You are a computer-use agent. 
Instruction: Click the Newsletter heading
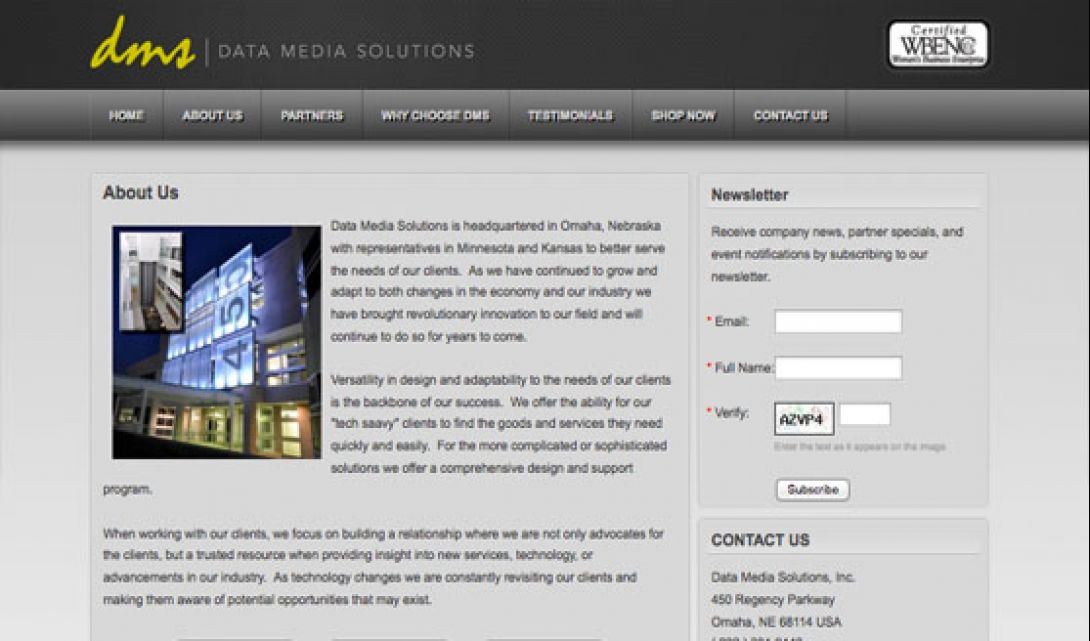click(749, 195)
